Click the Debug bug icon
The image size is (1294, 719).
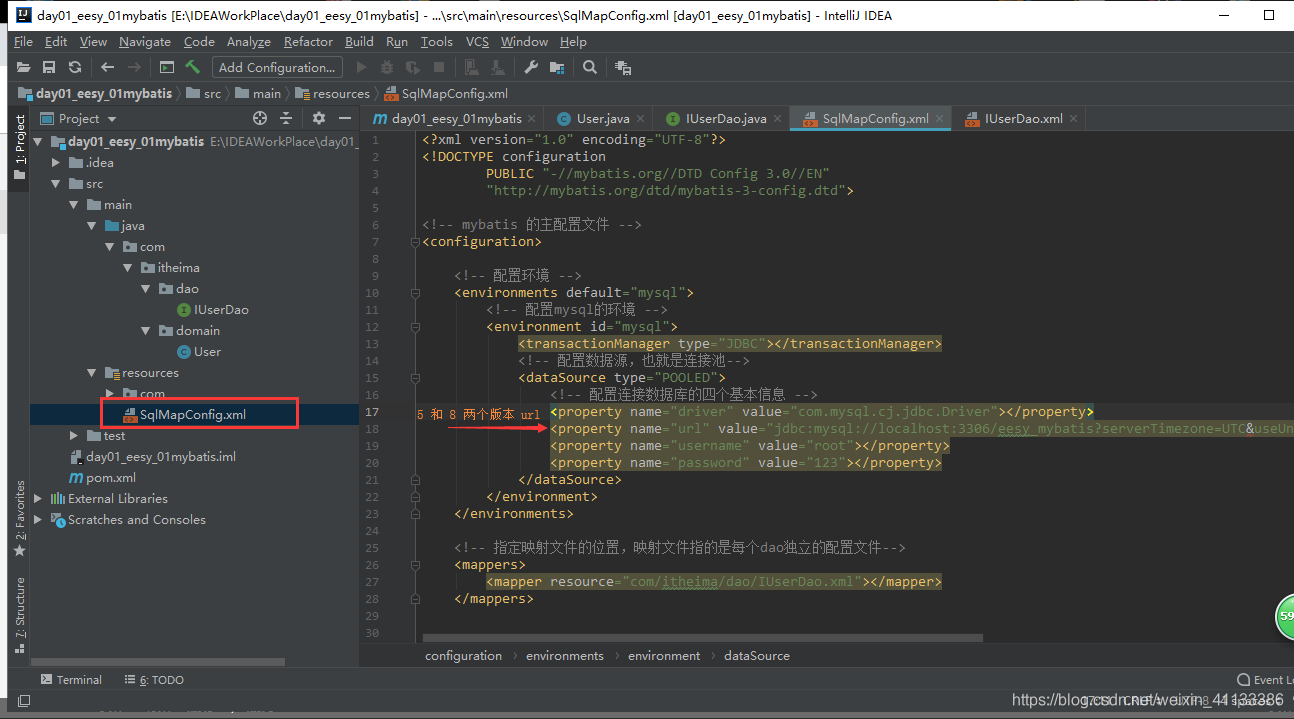[387, 67]
